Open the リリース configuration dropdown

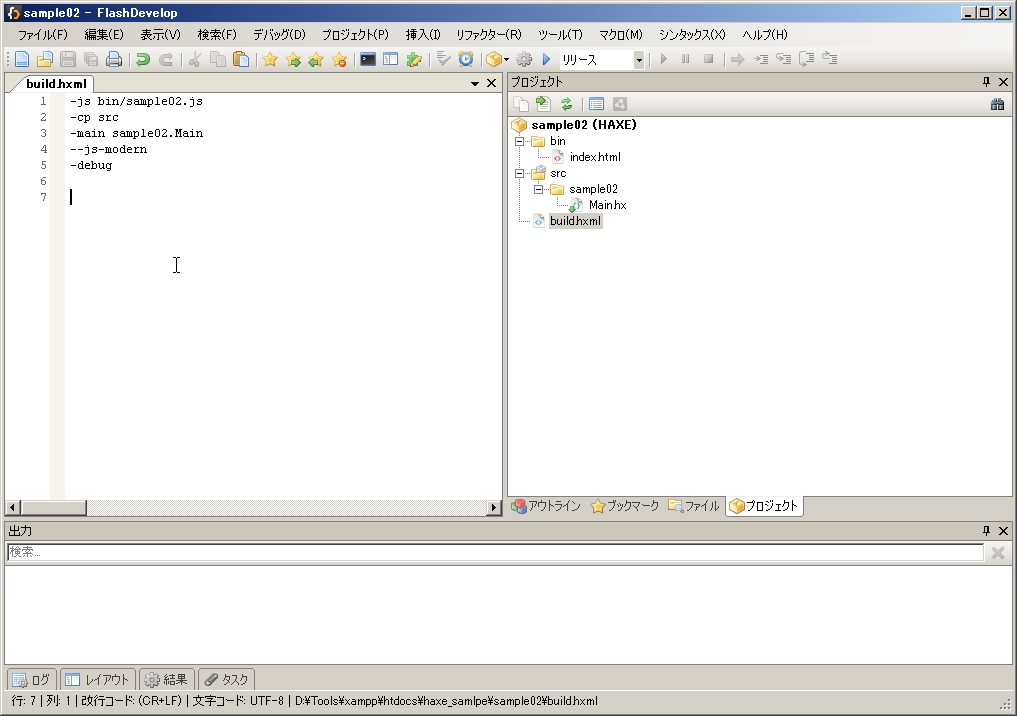click(x=639, y=60)
